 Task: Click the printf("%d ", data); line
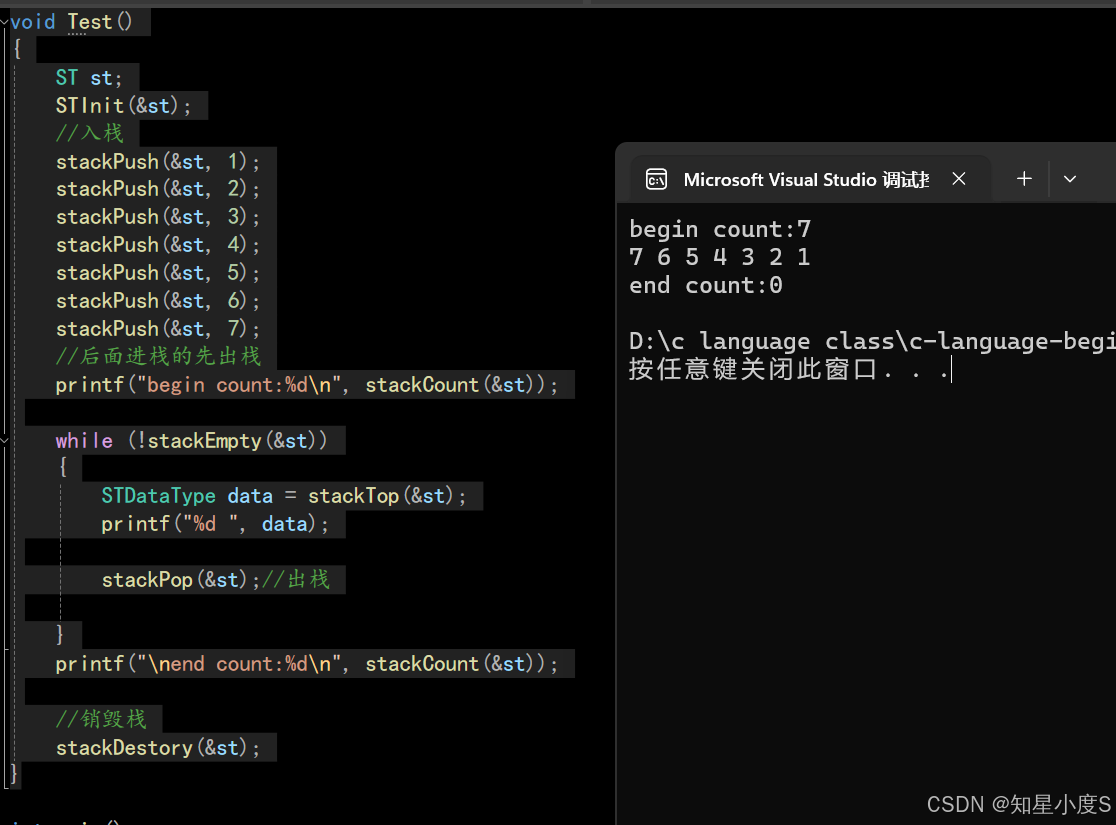tap(215, 525)
